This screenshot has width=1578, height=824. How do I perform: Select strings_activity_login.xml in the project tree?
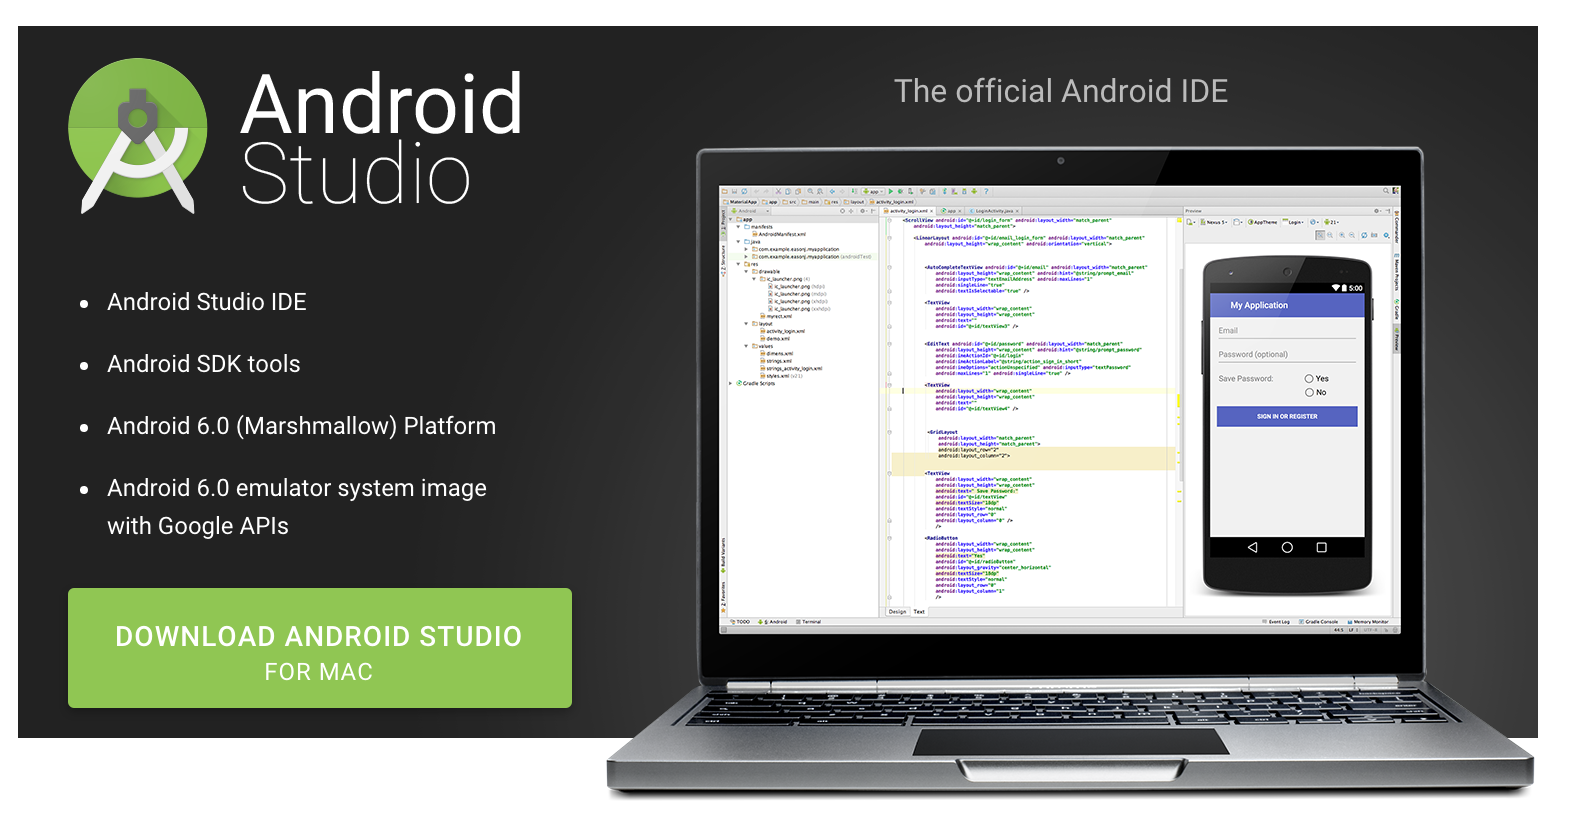792,368
